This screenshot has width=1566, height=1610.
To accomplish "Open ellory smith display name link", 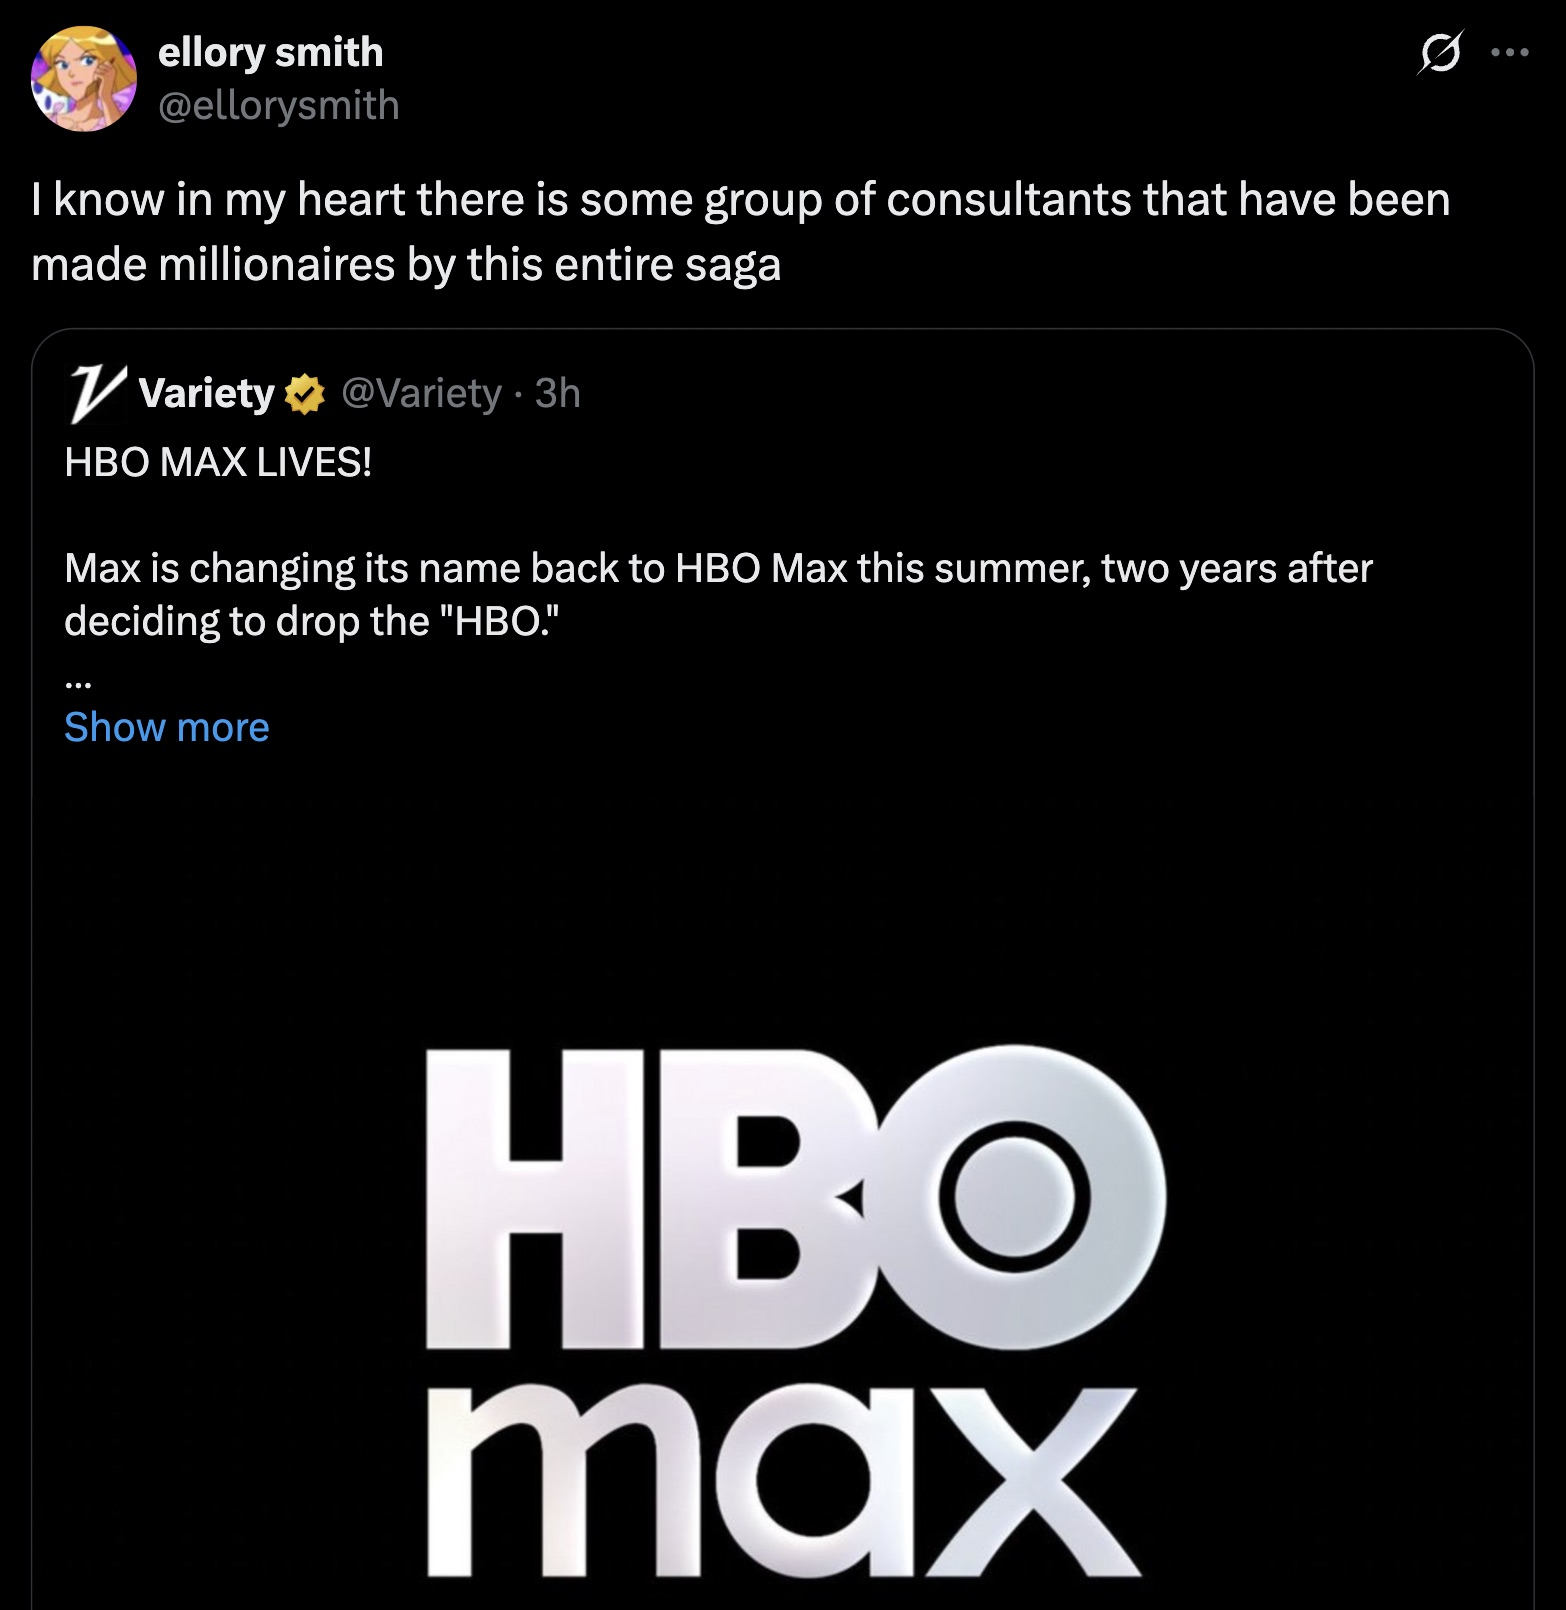I will pos(270,52).
